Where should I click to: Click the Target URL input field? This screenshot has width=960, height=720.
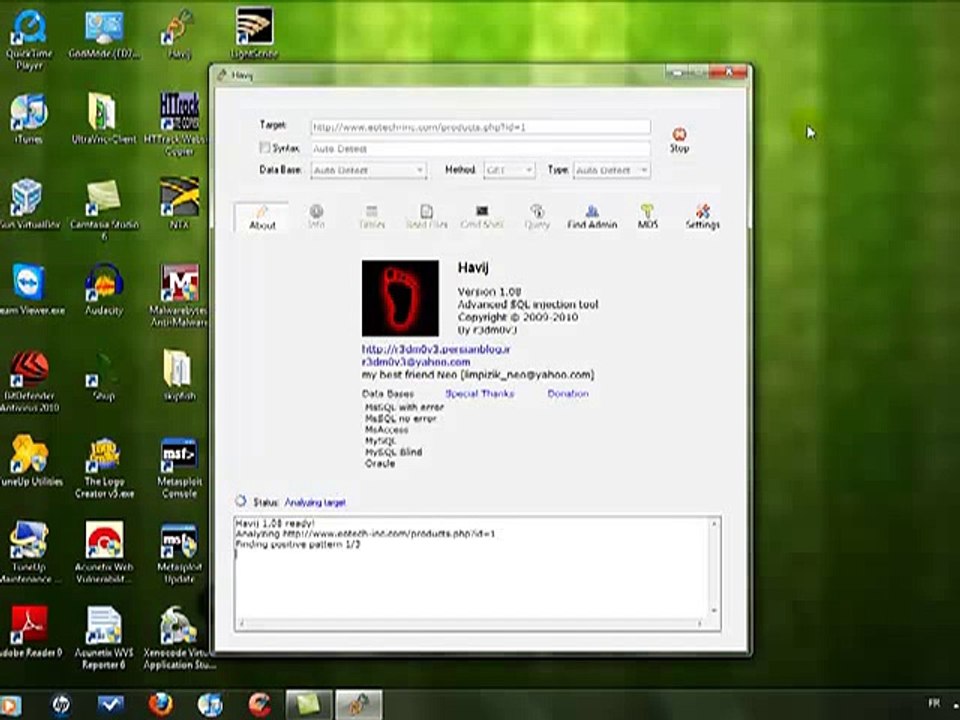point(480,127)
